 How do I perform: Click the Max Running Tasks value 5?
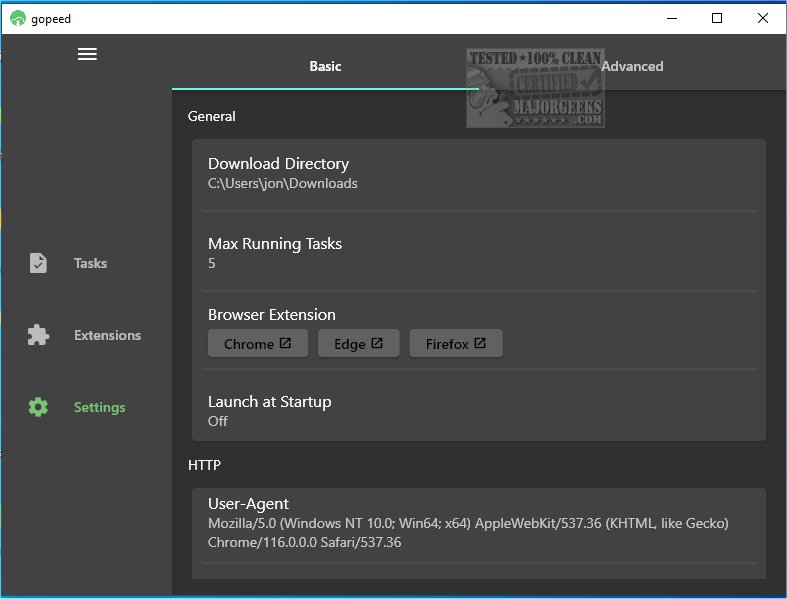point(212,263)
